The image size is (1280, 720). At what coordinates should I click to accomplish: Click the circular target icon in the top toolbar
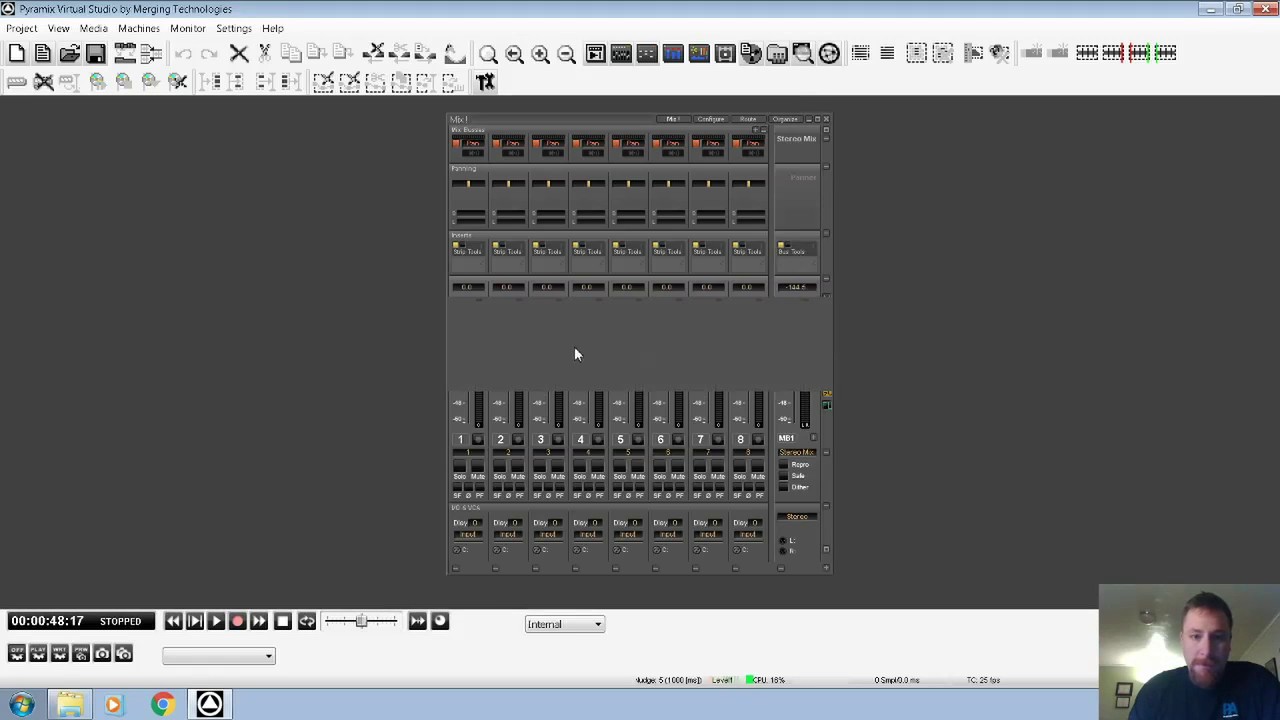click(x=829, y=53)
